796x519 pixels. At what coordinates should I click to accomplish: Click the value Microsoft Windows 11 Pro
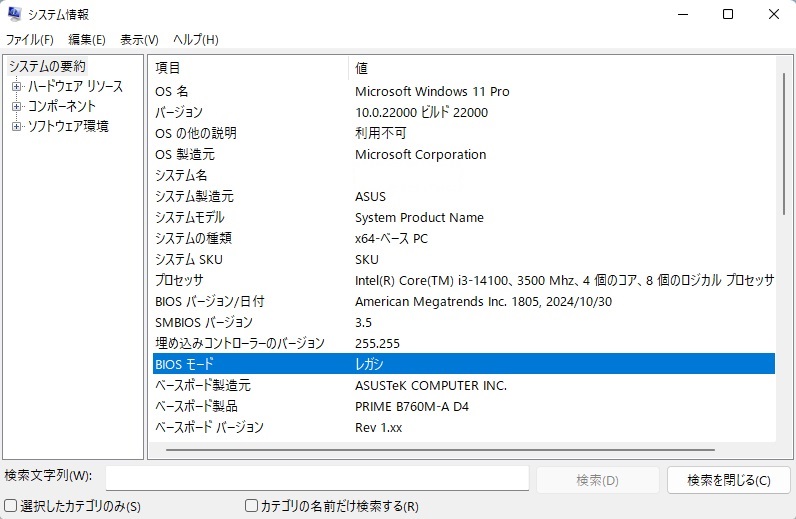point(432,91)
